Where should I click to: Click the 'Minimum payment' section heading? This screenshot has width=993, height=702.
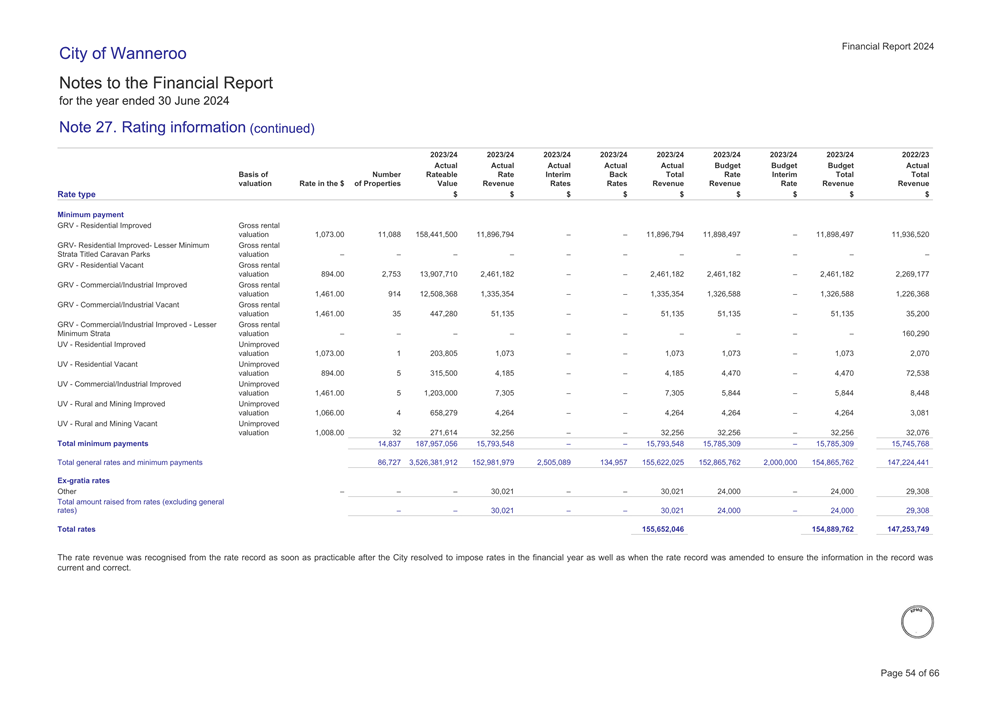point(91,214)
